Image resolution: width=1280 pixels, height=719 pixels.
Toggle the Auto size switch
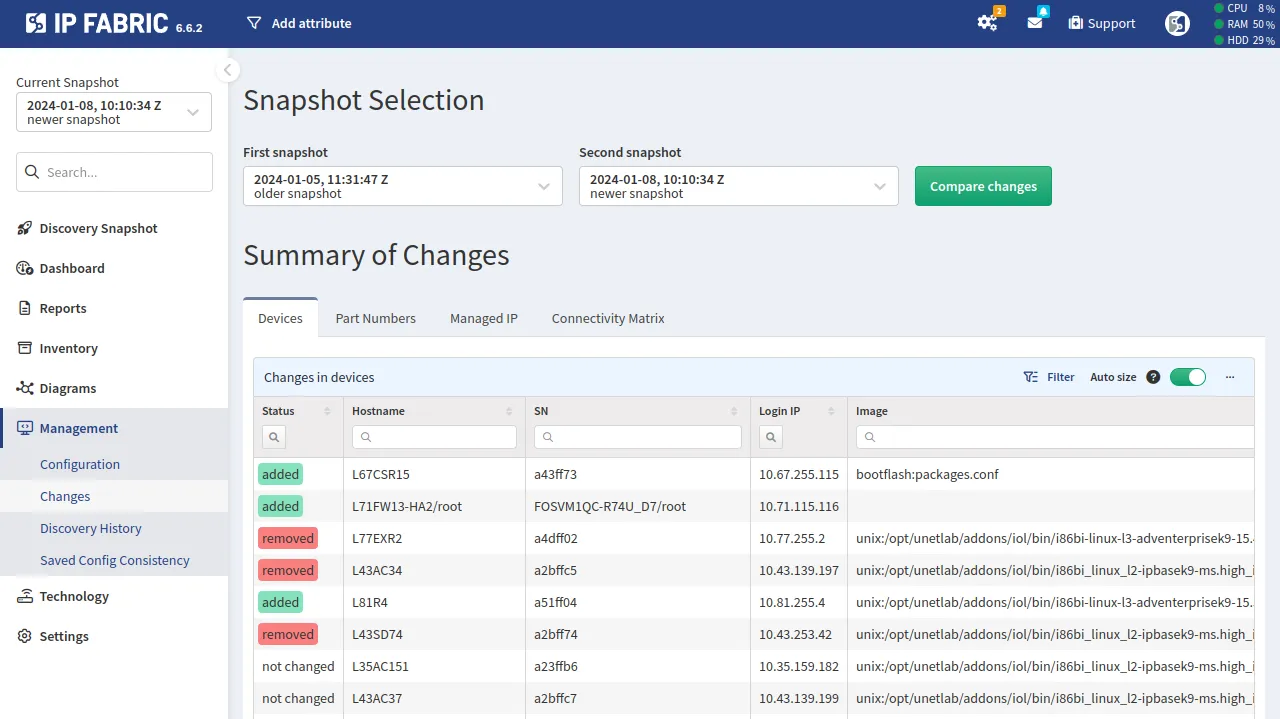[1188, 377]
